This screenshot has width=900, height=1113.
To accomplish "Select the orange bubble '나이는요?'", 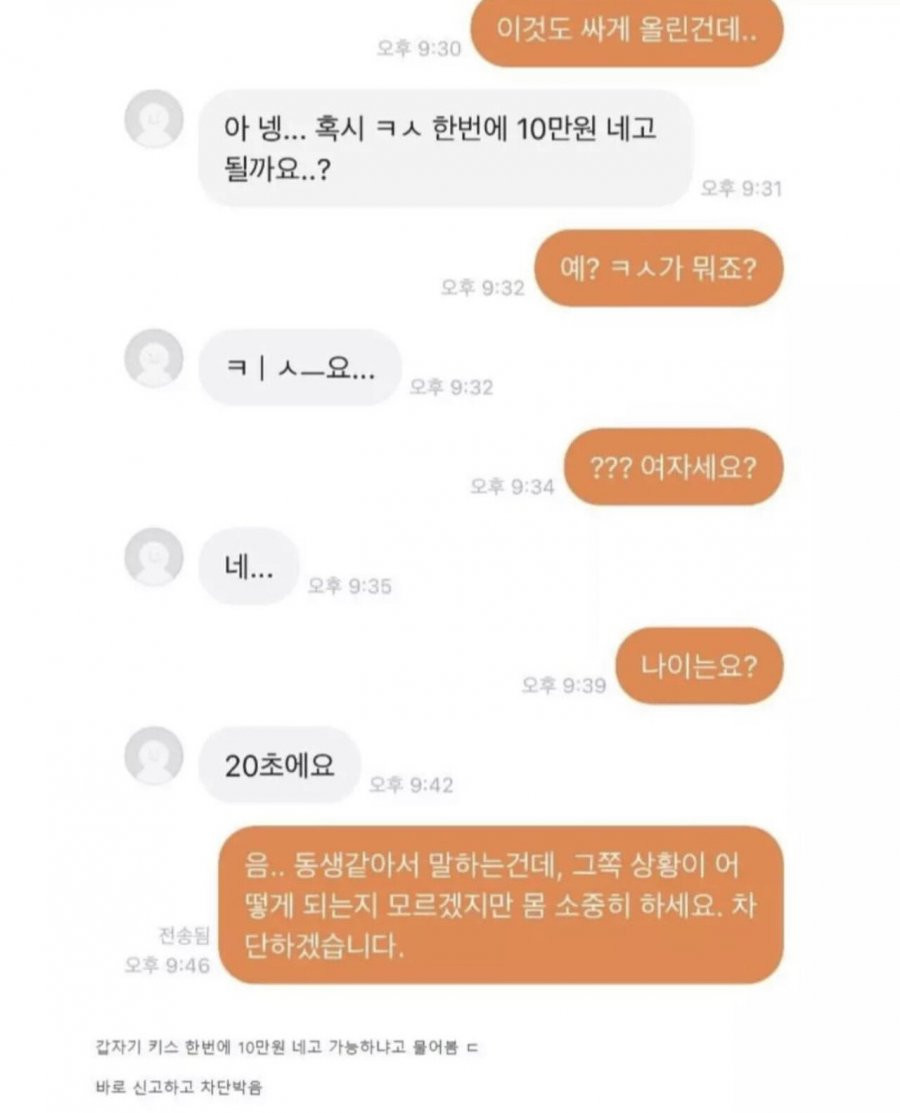I will pyautogui.click(x=699, y=666).
